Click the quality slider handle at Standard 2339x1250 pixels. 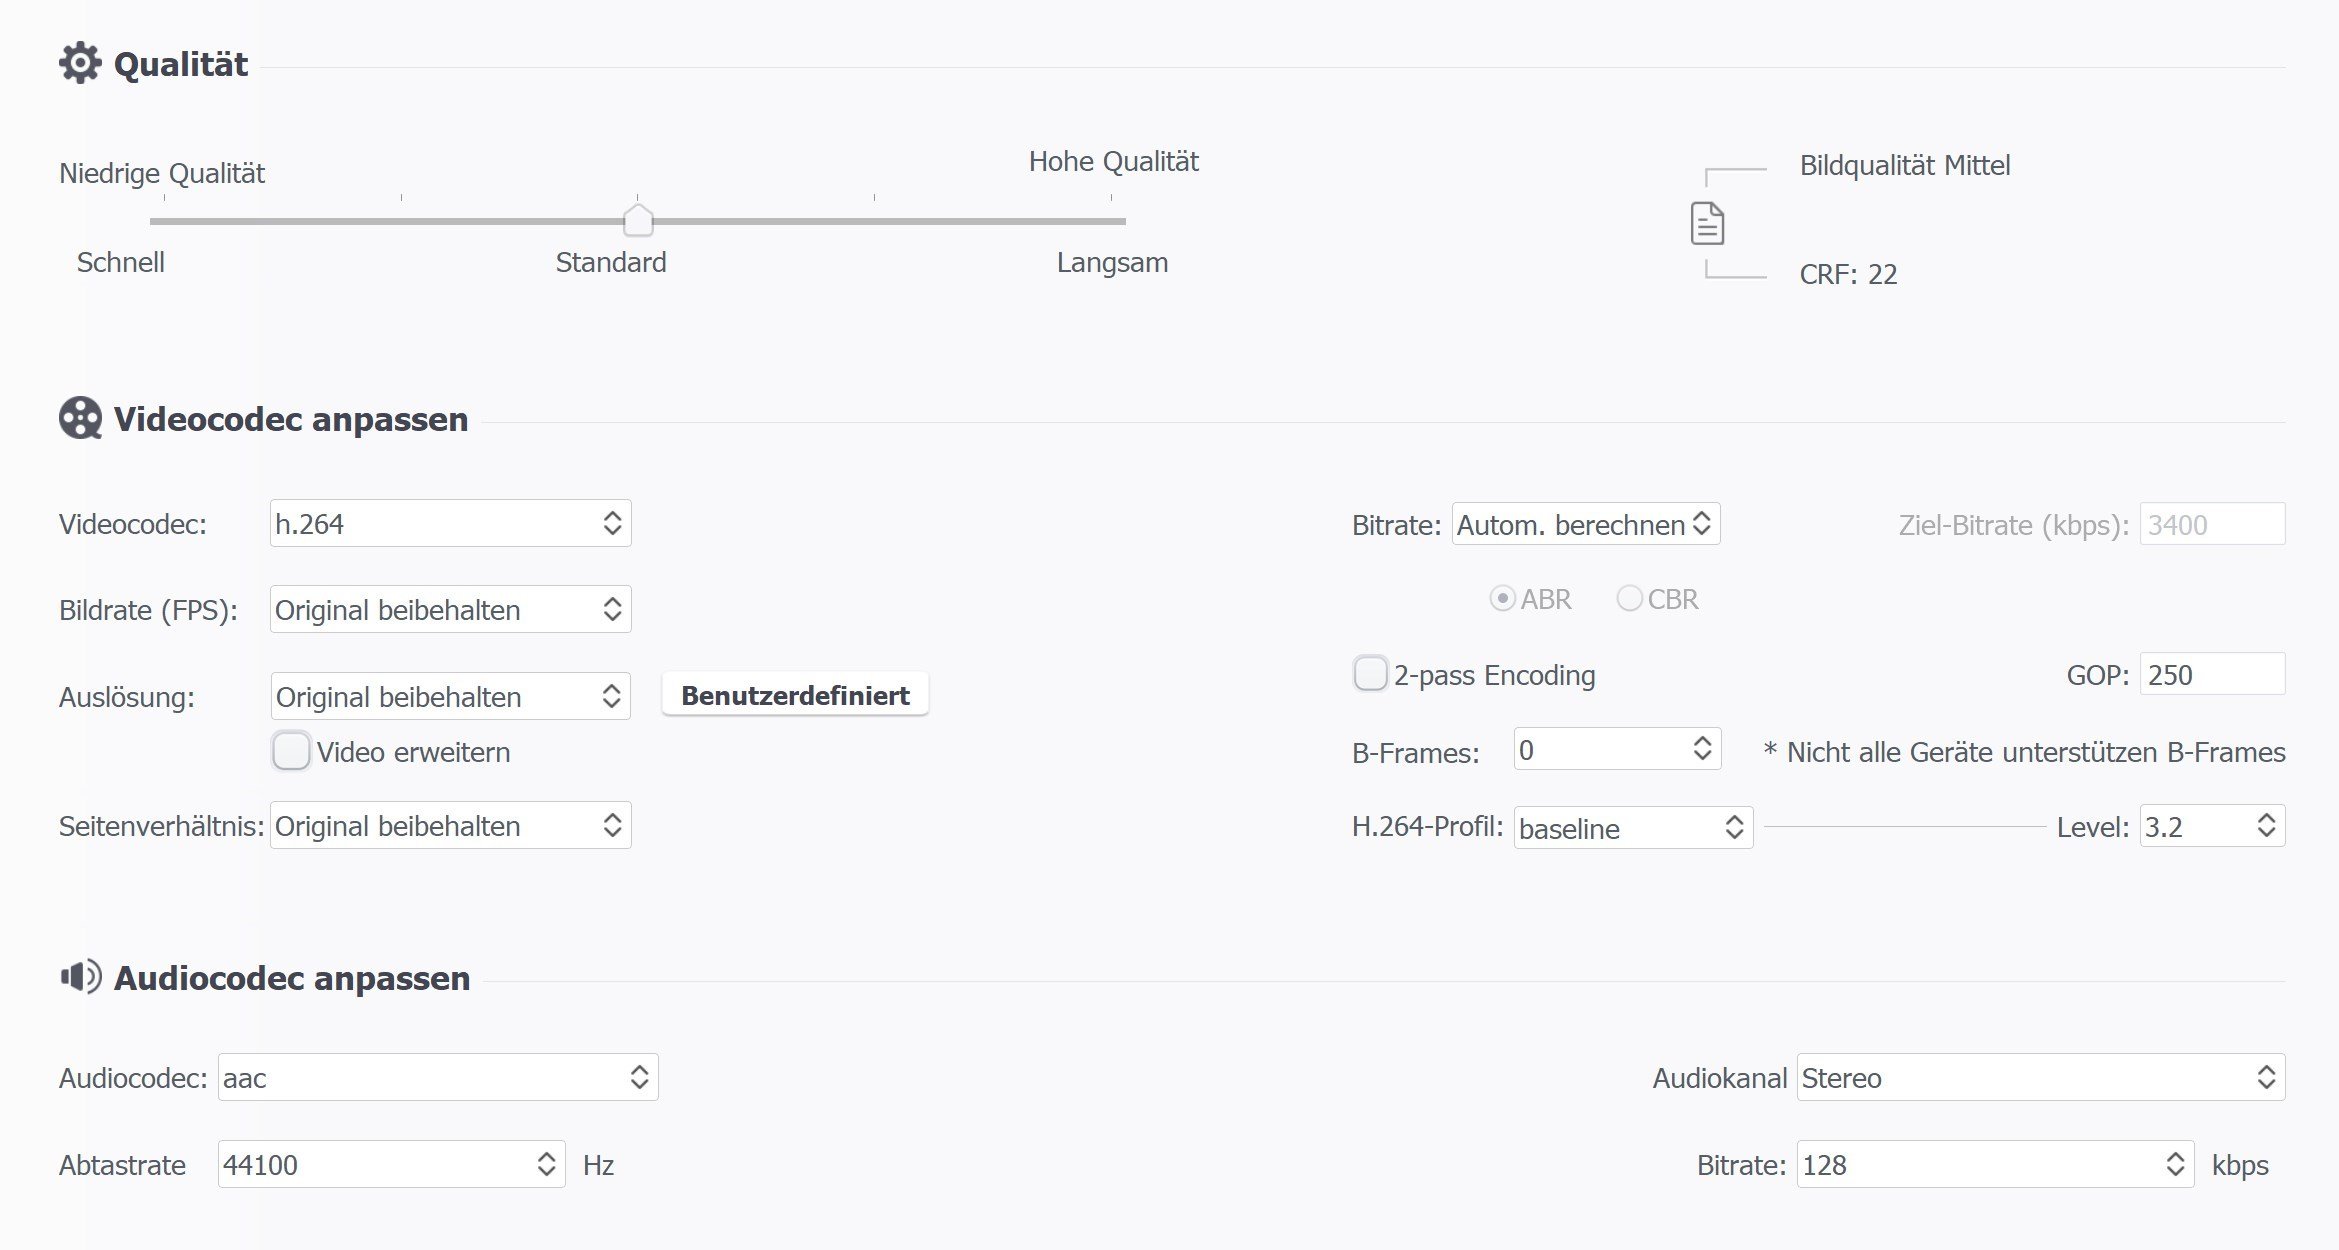(x=638, y=220)
